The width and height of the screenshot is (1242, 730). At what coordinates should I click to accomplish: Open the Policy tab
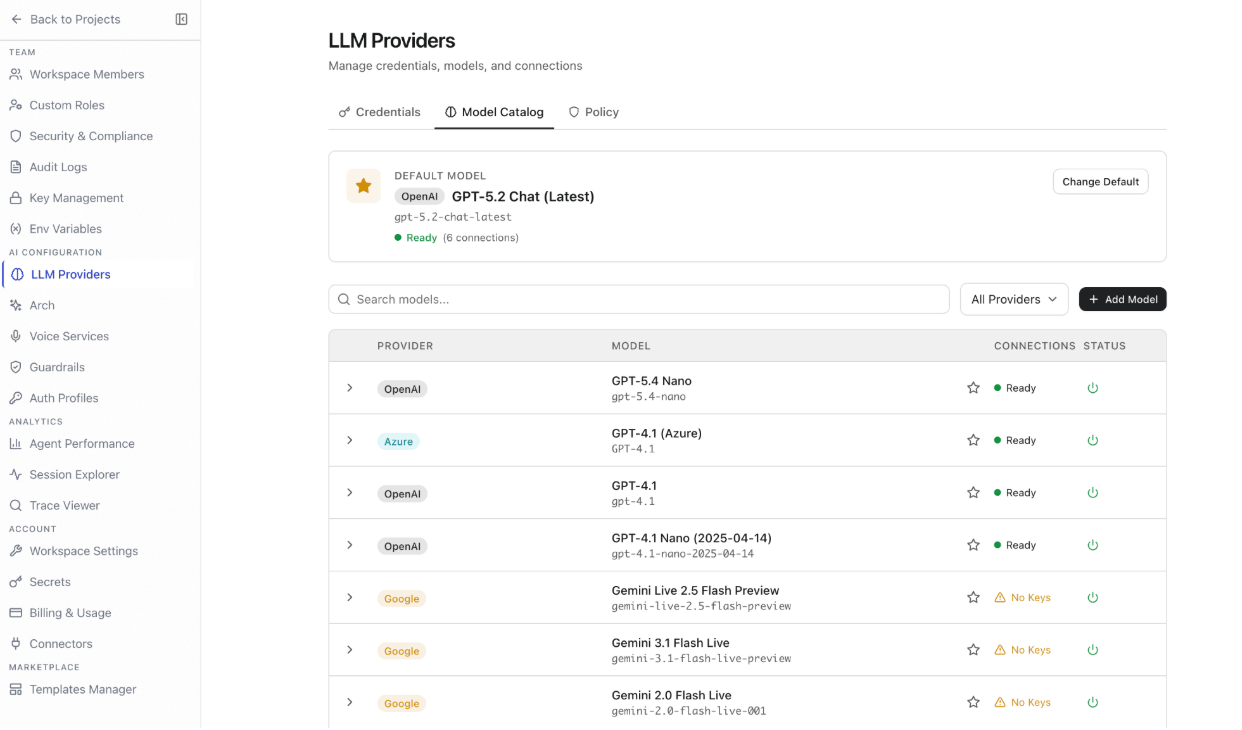coord(594,112)
